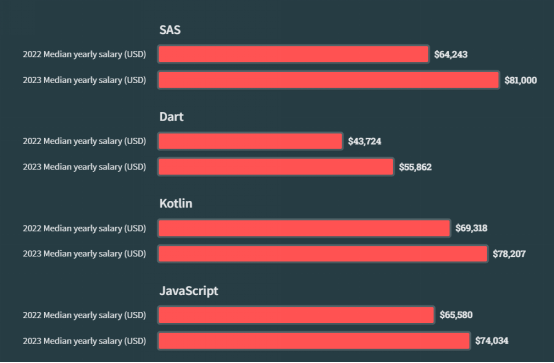This screenshot has height=363, width=554.
Task: Click the Dart heading
Action: point(171,117)
